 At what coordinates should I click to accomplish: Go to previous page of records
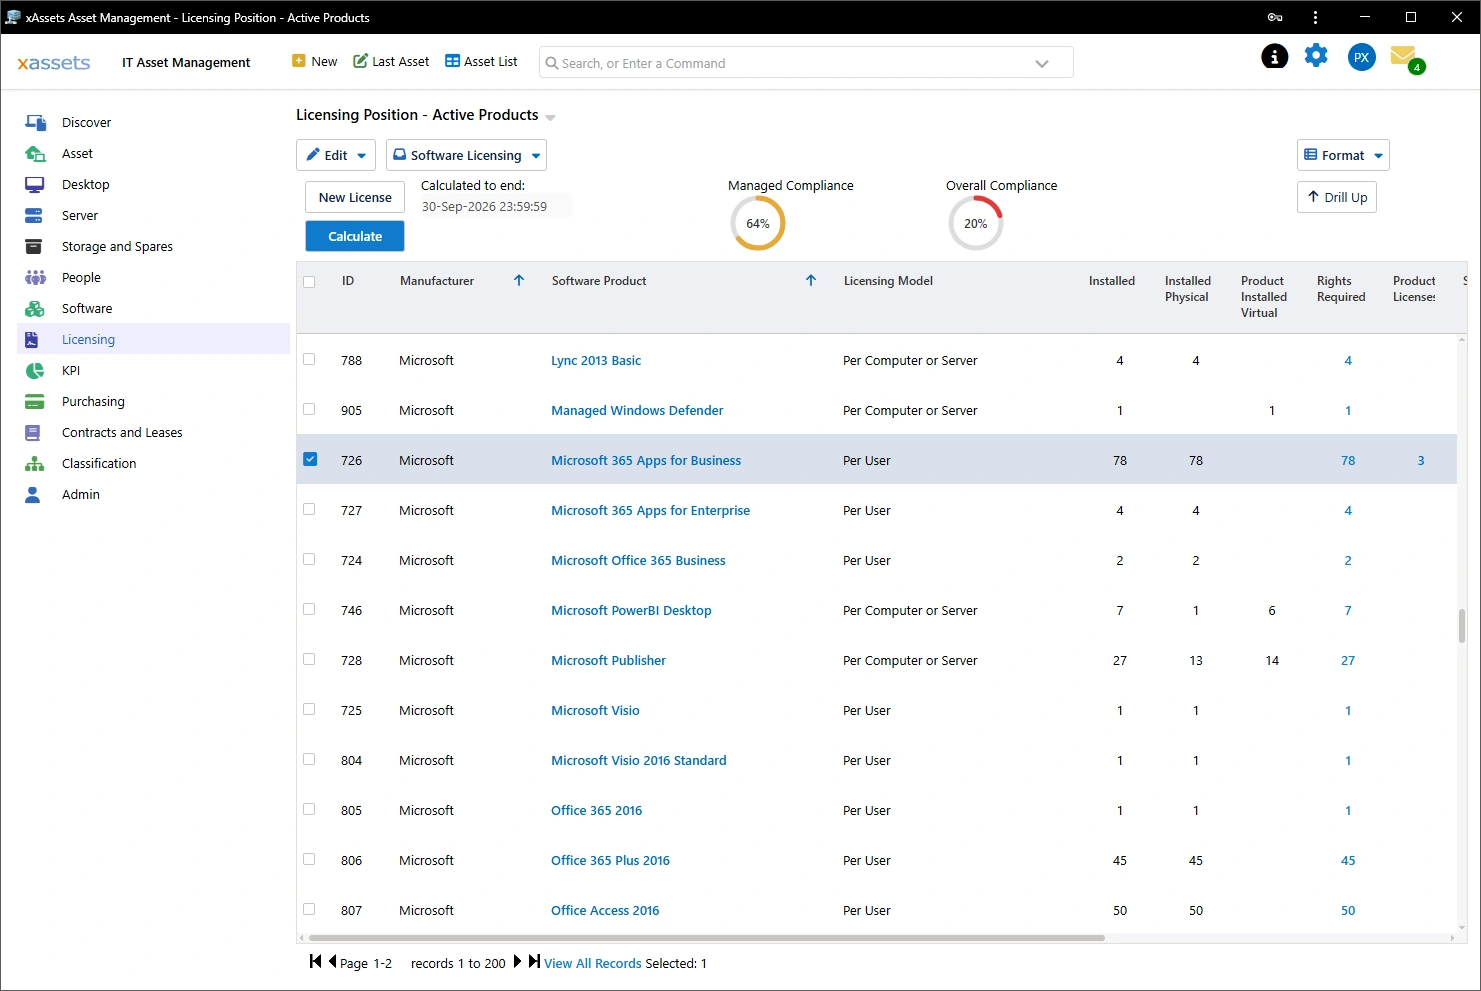coord(332,962)
